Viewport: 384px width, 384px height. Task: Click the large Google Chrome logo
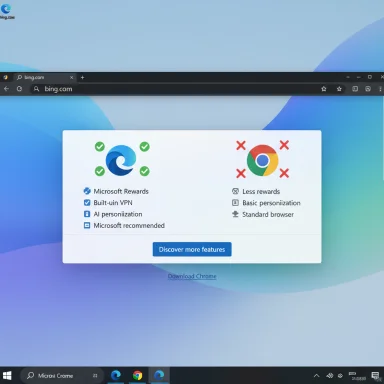click(x=263, y=160)
